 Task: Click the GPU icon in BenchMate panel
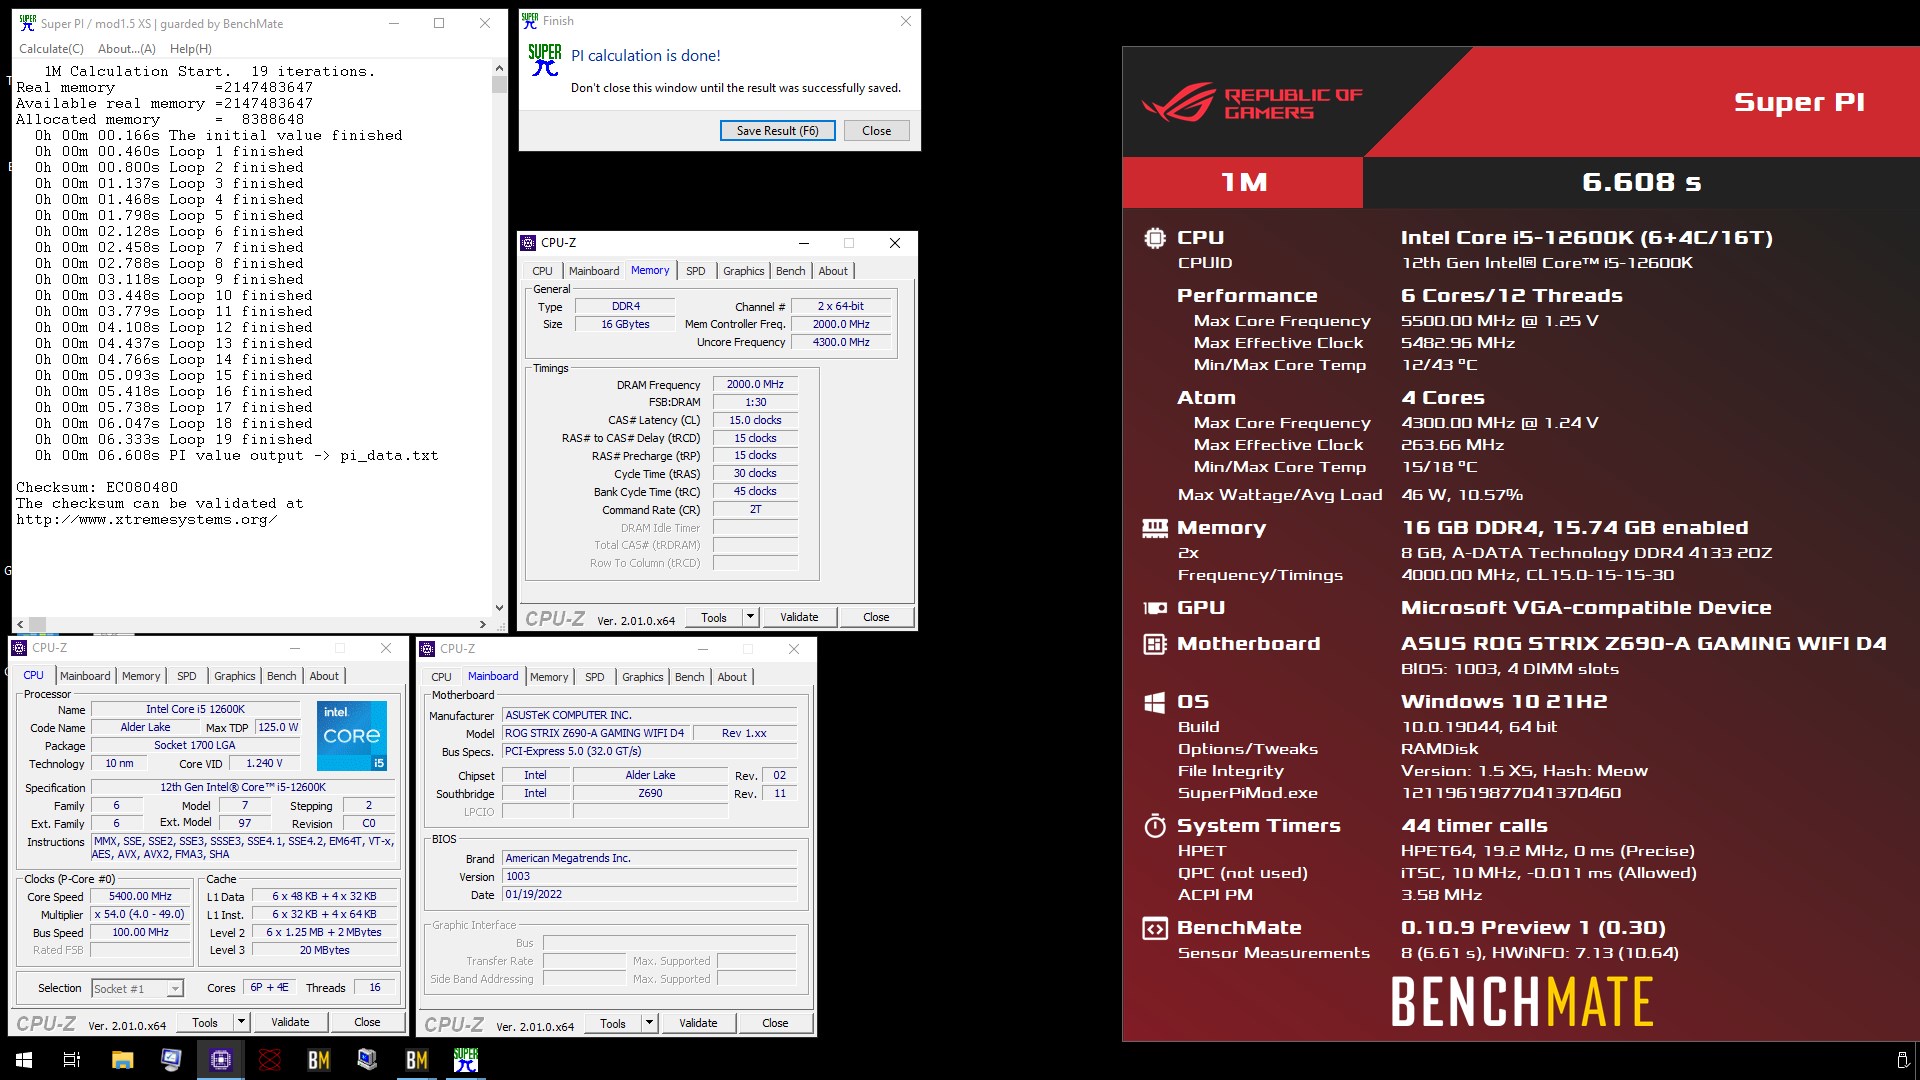tap(1155, 608)
